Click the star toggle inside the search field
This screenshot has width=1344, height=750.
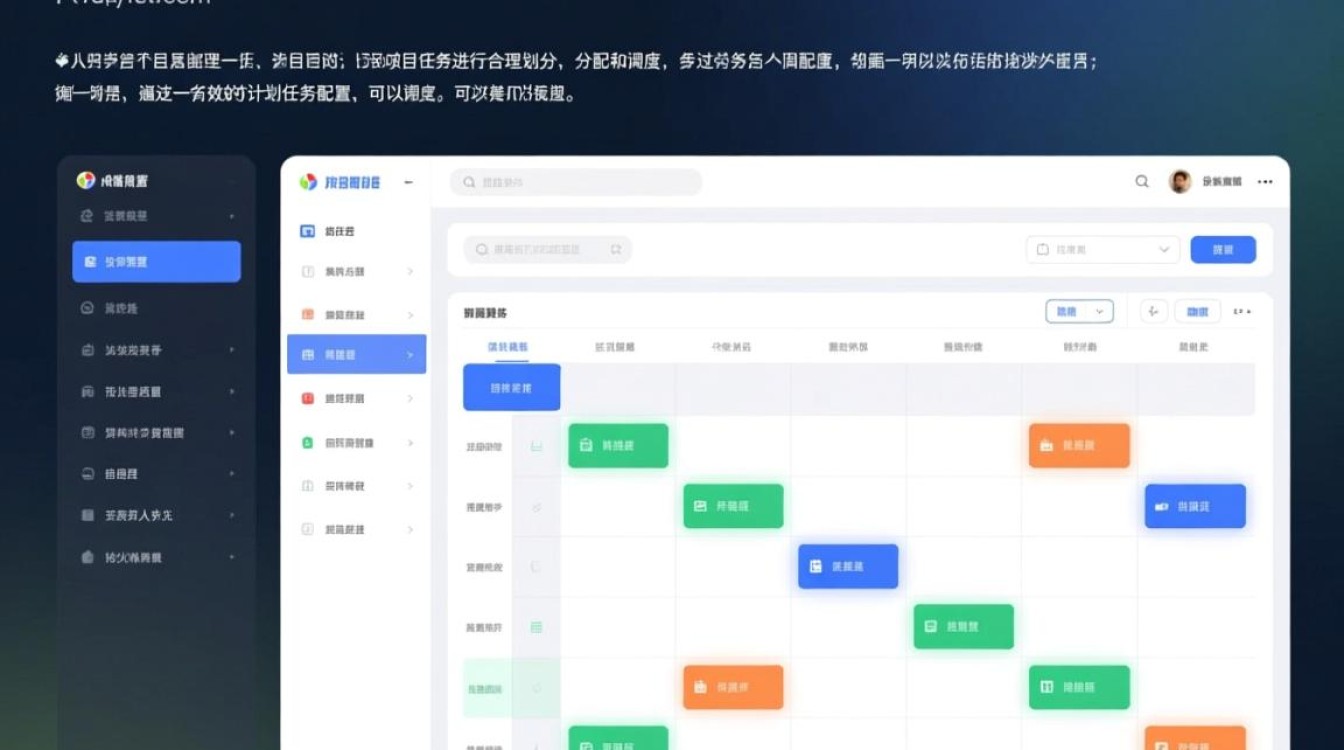point(617,250)
